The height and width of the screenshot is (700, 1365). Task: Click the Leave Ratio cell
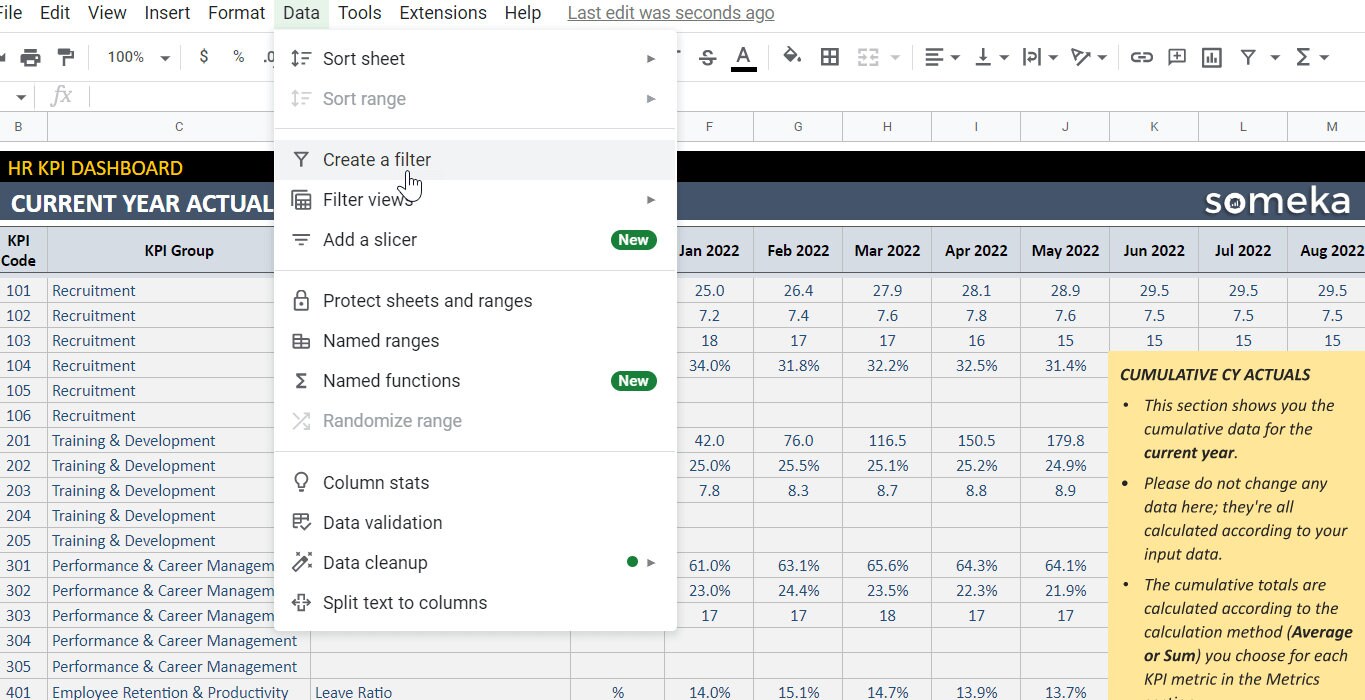point(440,691)
